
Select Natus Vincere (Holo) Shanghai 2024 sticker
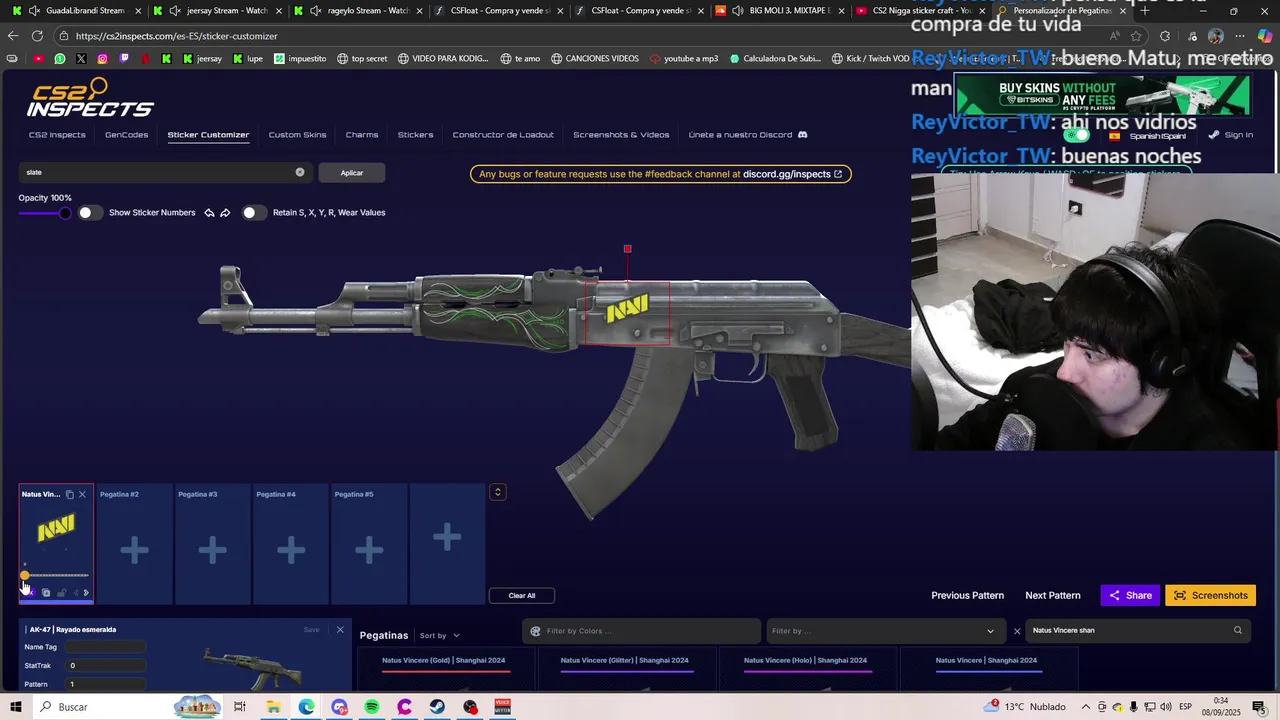click(x=806, y=669)
